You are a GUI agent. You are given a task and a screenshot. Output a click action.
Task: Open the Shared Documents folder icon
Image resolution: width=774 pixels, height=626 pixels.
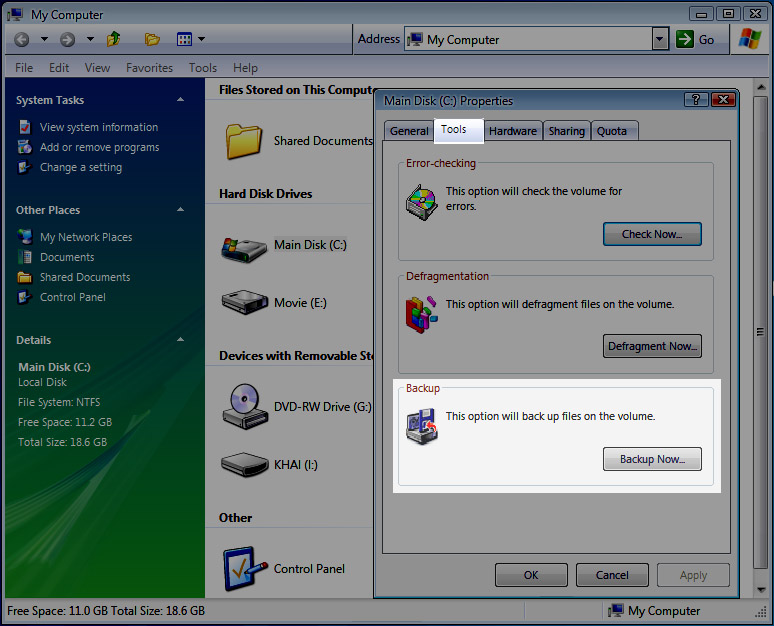point(243,141)
